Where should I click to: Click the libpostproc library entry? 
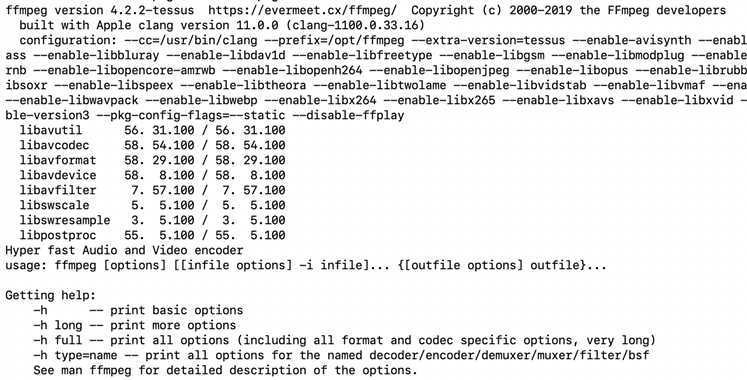click(x=152, y=235)
